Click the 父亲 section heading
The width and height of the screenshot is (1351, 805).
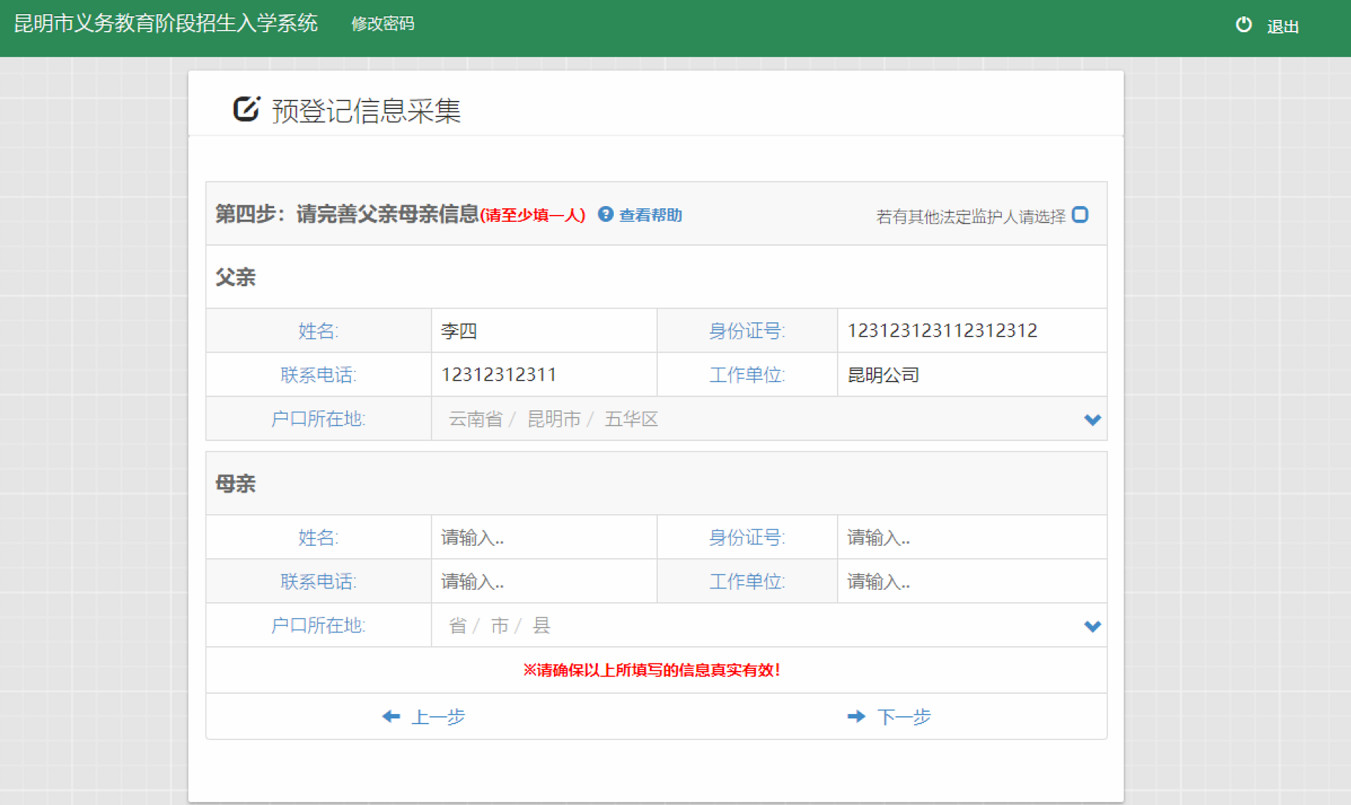pos(236,277)
